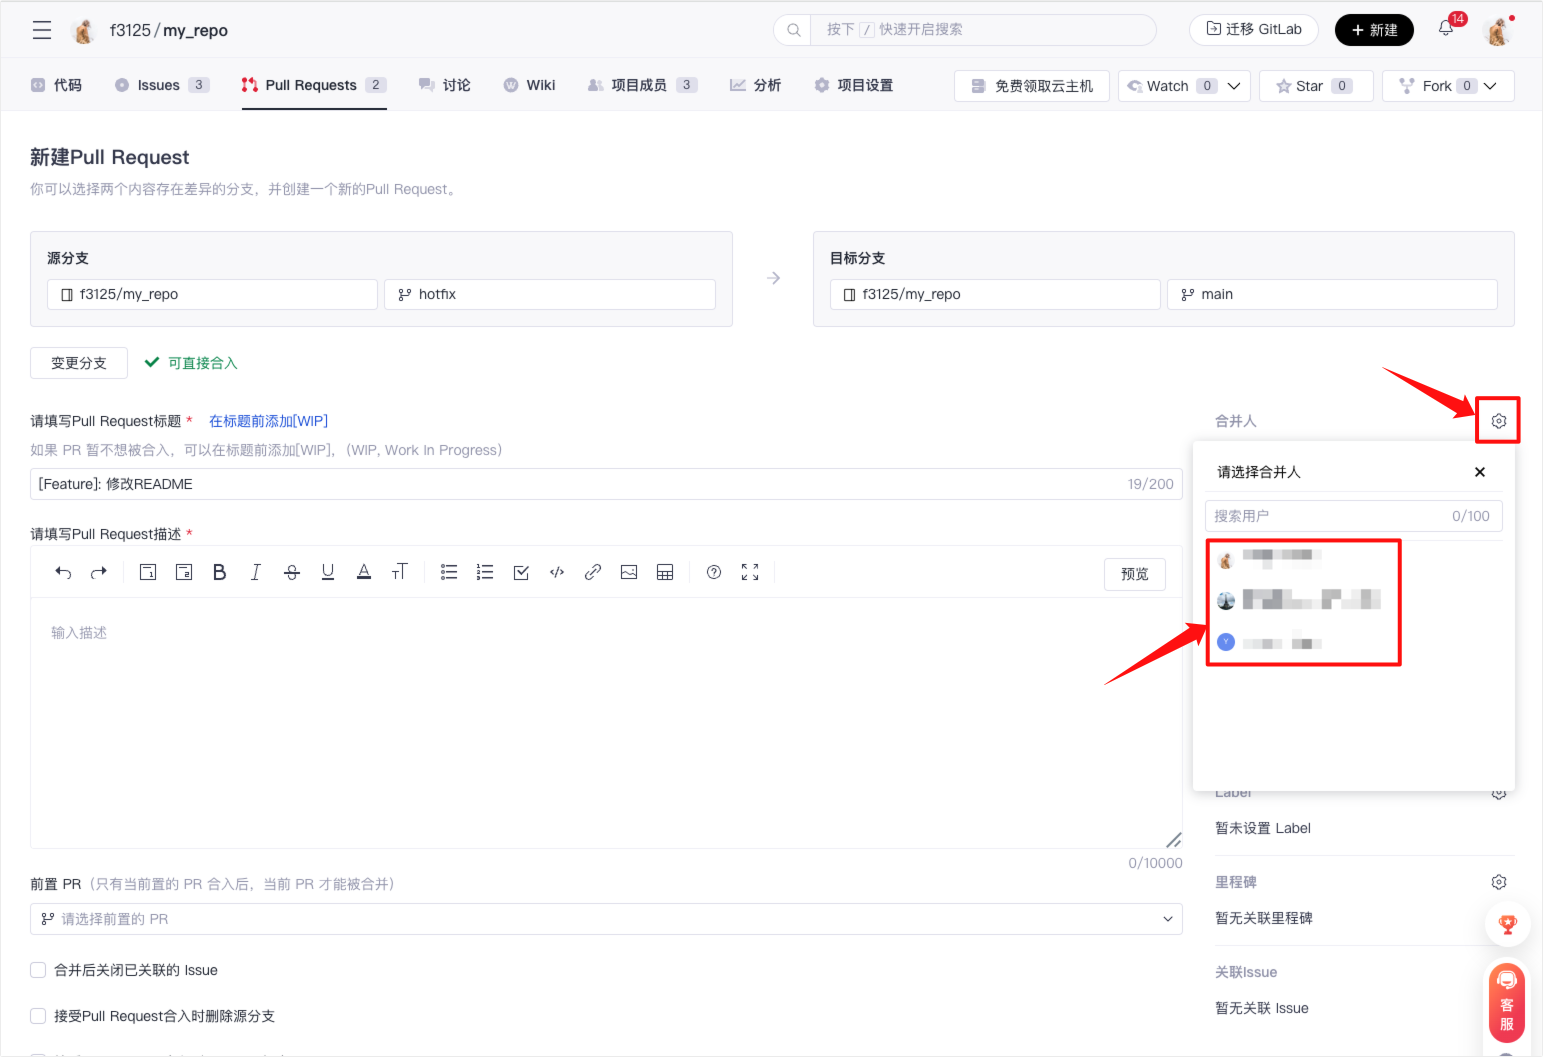Image resolution: width=1543 pixels, height=1057 pixels.
Task: Insert a table via the toolbar icon
Action: 665,572
